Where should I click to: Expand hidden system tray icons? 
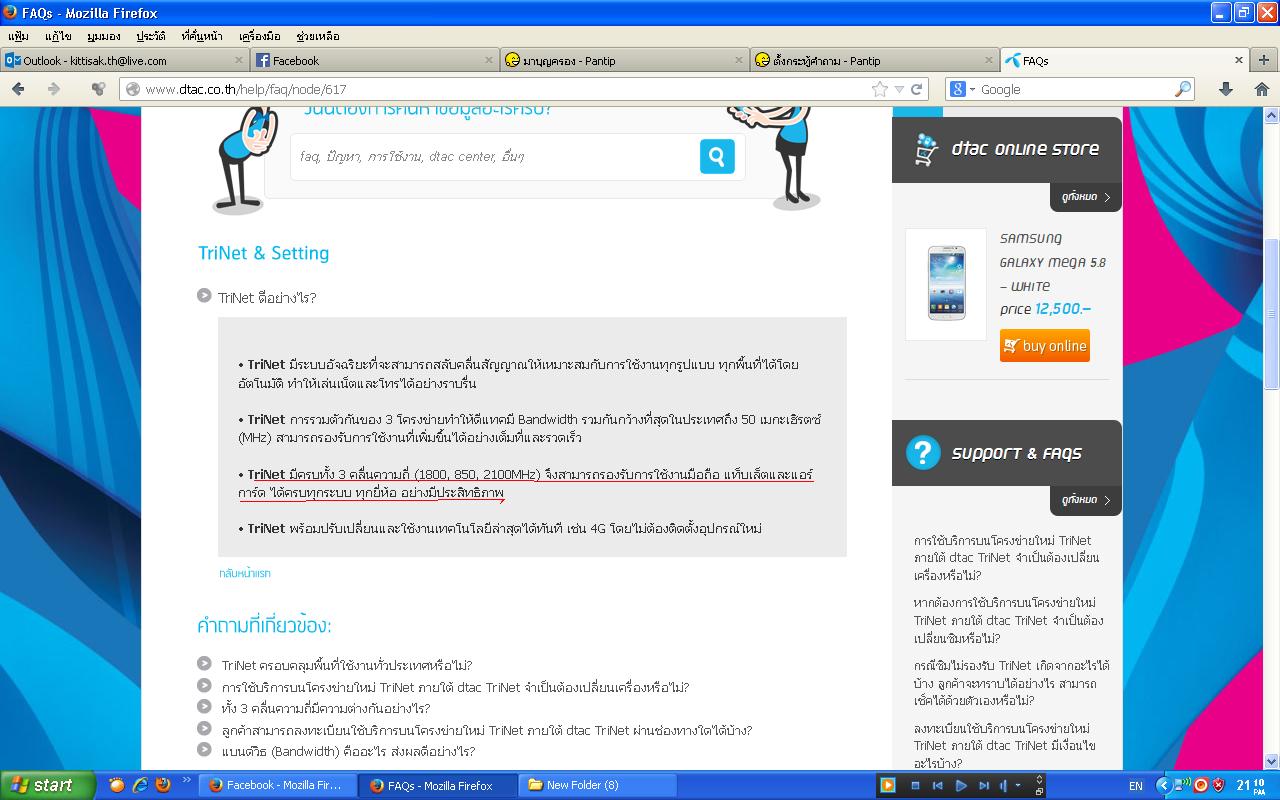(1164, 786)
